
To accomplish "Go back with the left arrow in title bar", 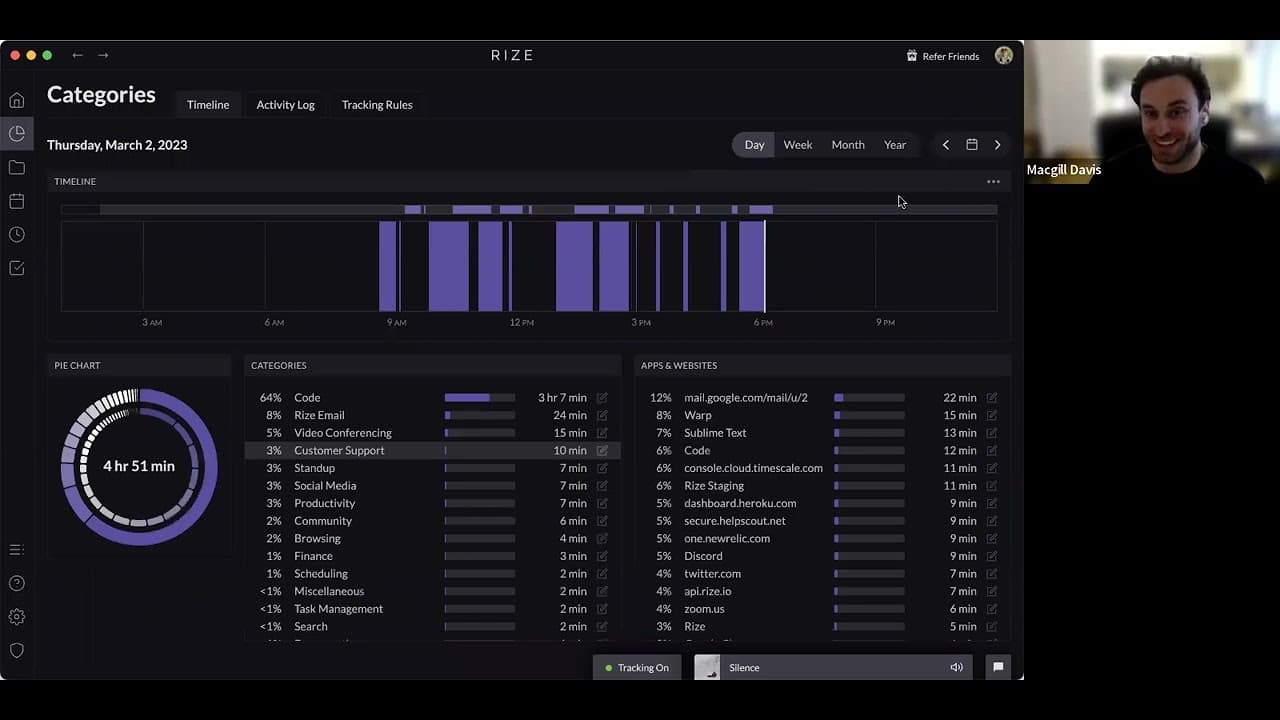I will point(77,55).
